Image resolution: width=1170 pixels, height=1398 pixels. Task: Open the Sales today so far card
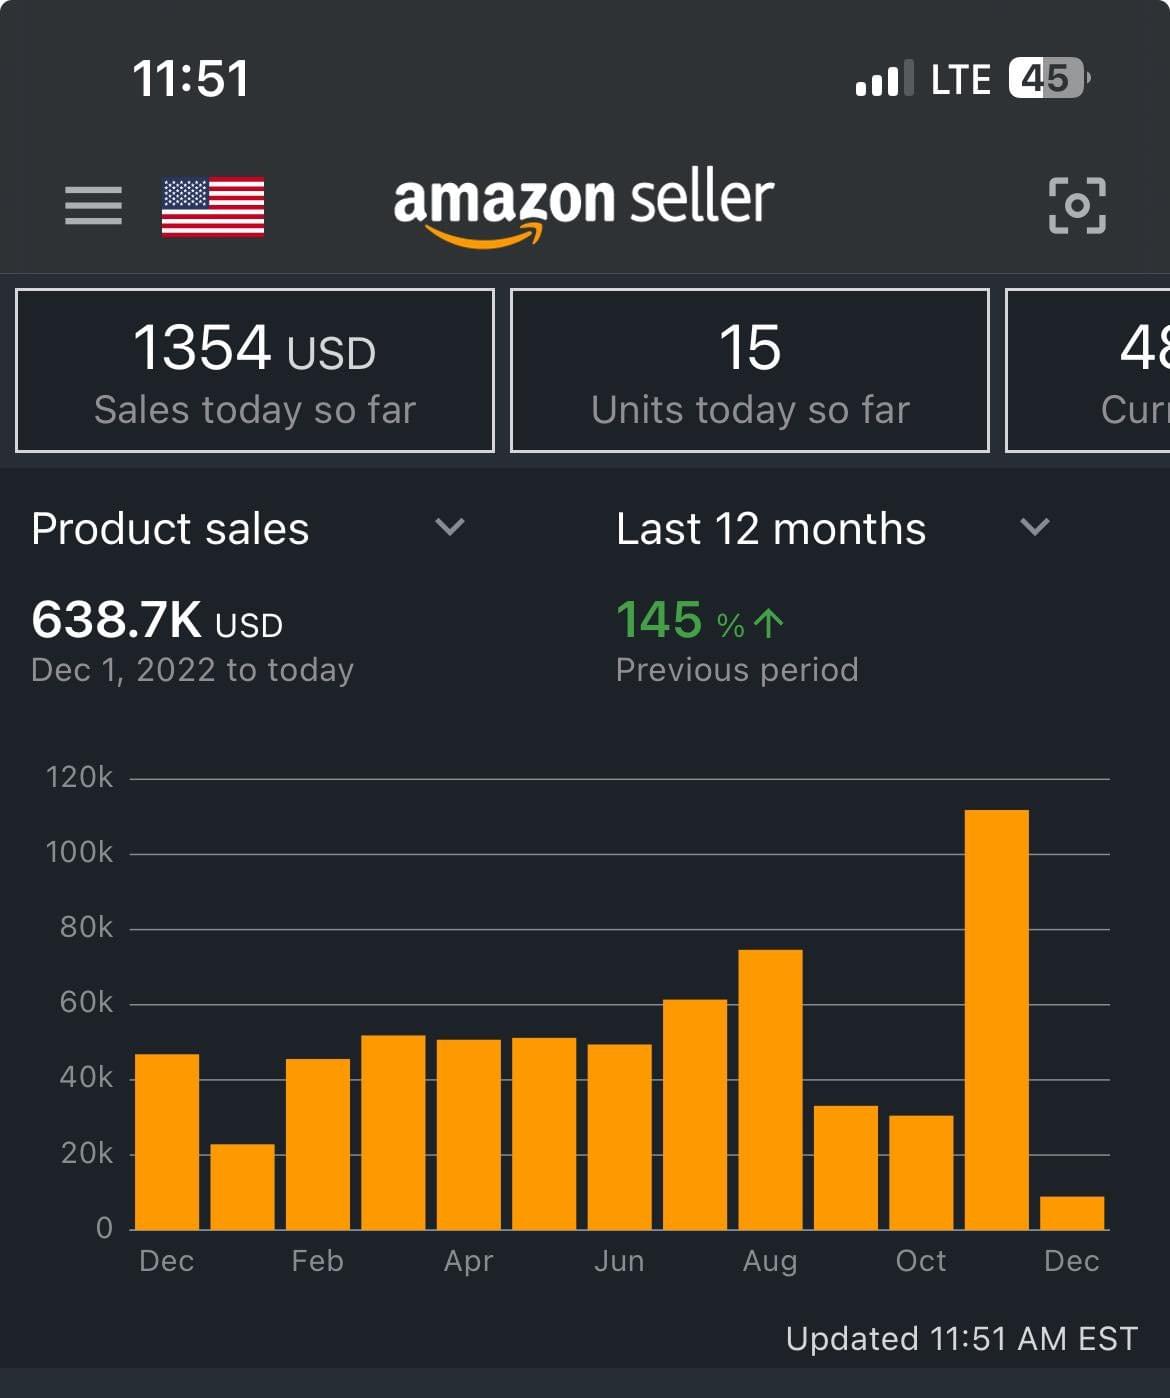point(255,370)
